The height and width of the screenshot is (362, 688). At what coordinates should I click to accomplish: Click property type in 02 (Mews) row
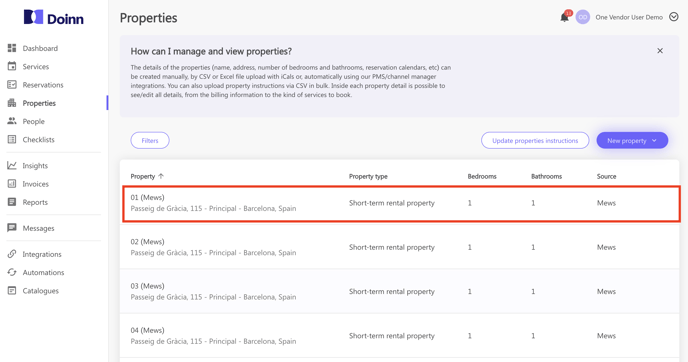click(392, 247)
